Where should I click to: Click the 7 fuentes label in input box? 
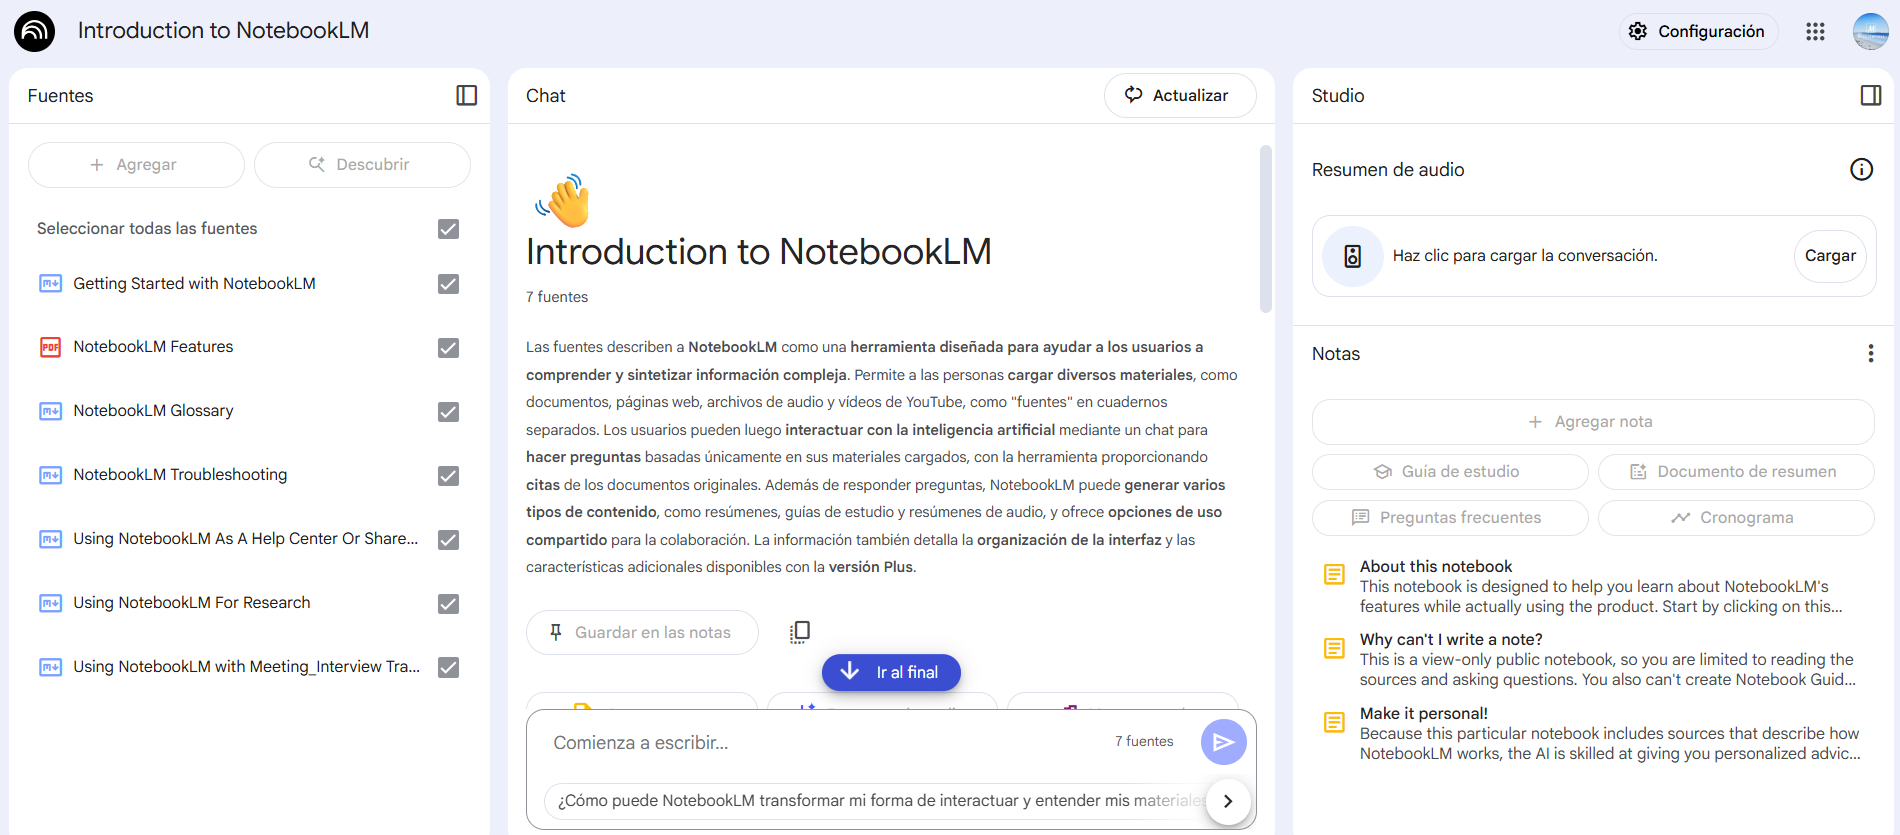tap(1144, 741)
